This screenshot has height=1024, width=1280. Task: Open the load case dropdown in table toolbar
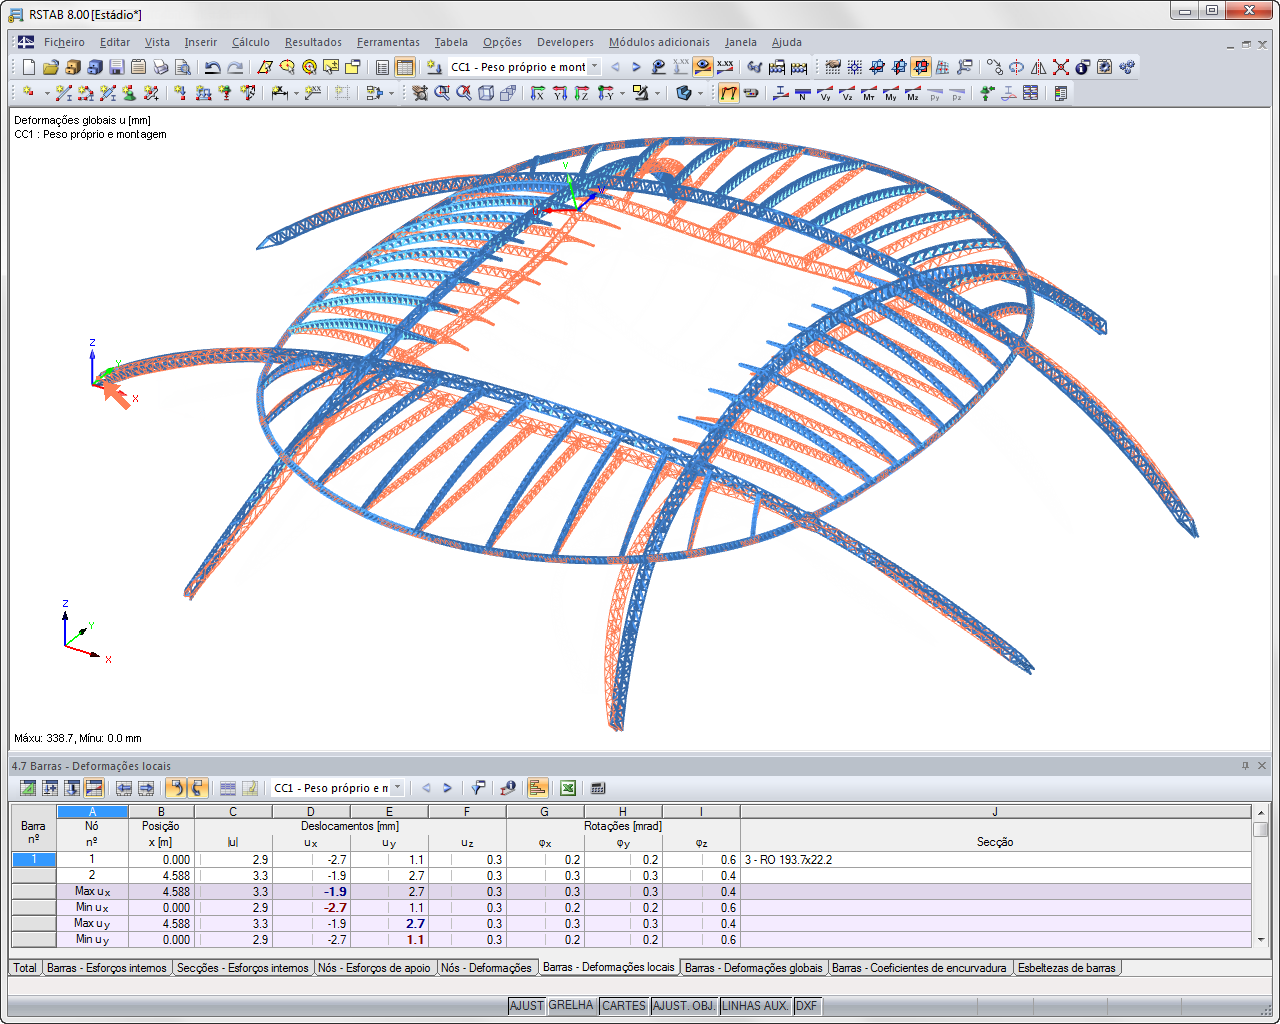[397, 788]
